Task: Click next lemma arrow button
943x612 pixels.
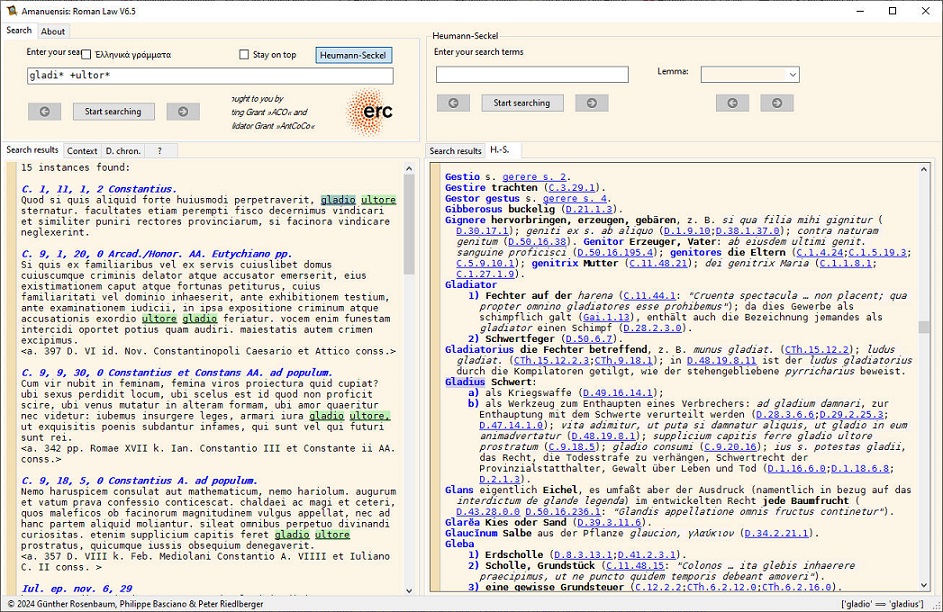Action: click(777, 103)
